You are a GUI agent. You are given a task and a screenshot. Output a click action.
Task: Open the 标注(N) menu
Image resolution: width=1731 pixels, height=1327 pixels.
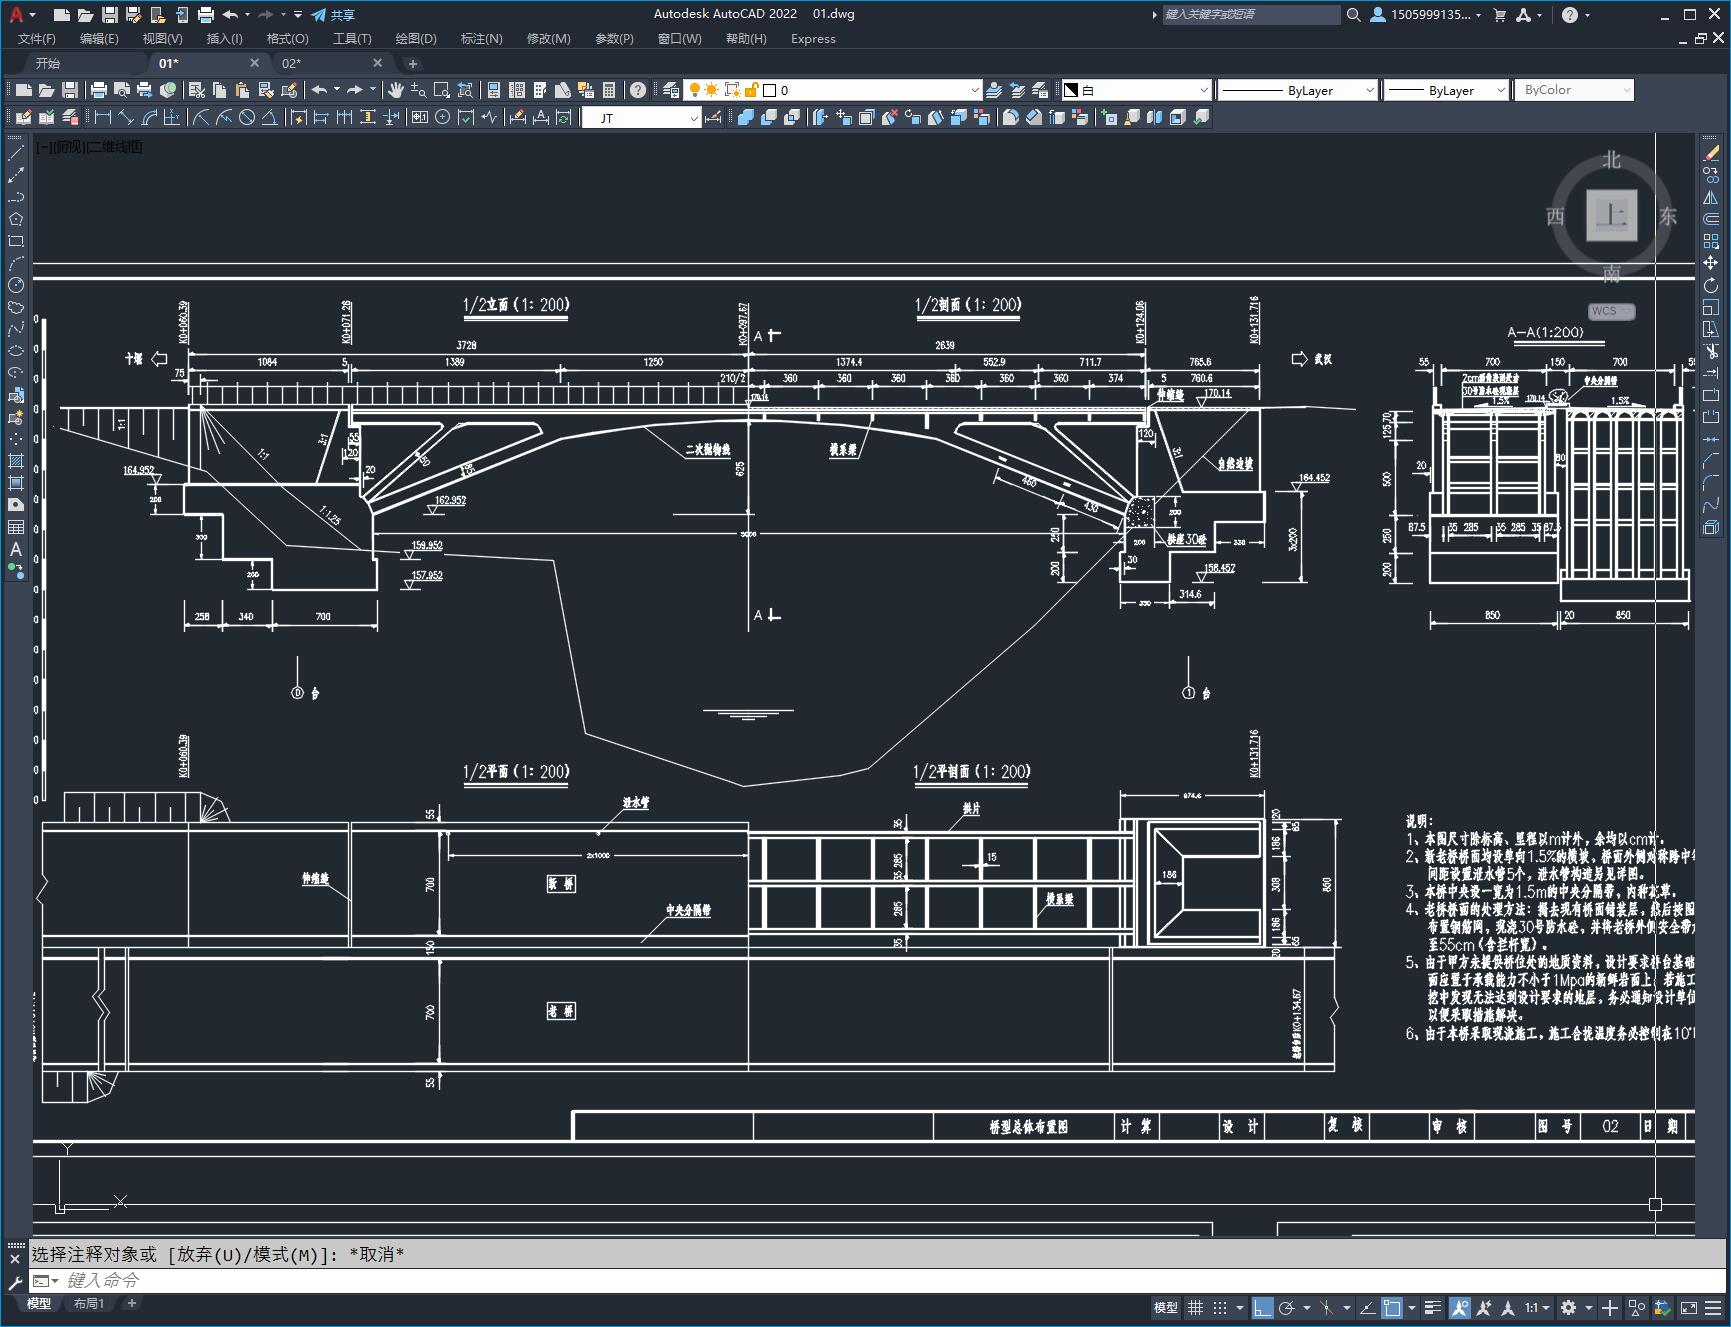pyautogui.click(x=481, y=39)
